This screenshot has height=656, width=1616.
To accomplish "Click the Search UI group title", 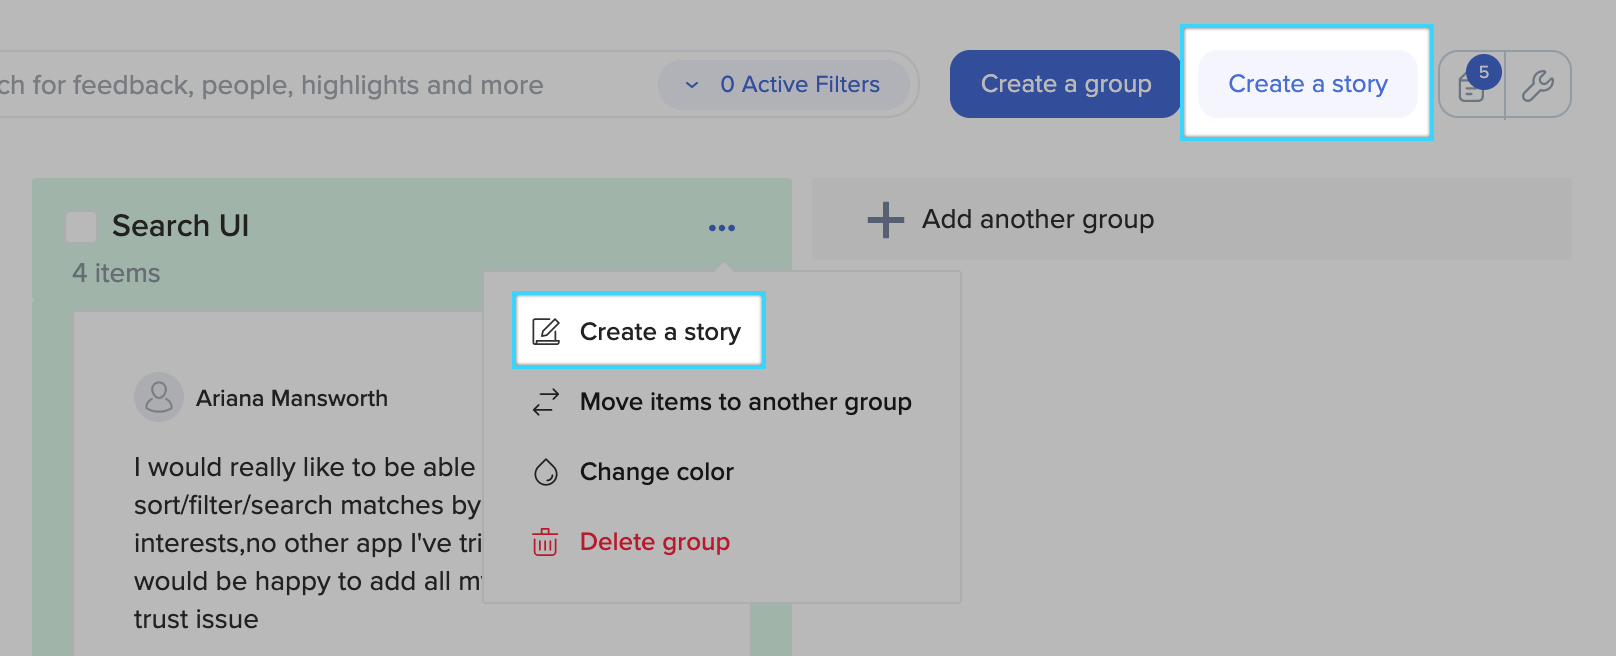I will coord(180,226).
